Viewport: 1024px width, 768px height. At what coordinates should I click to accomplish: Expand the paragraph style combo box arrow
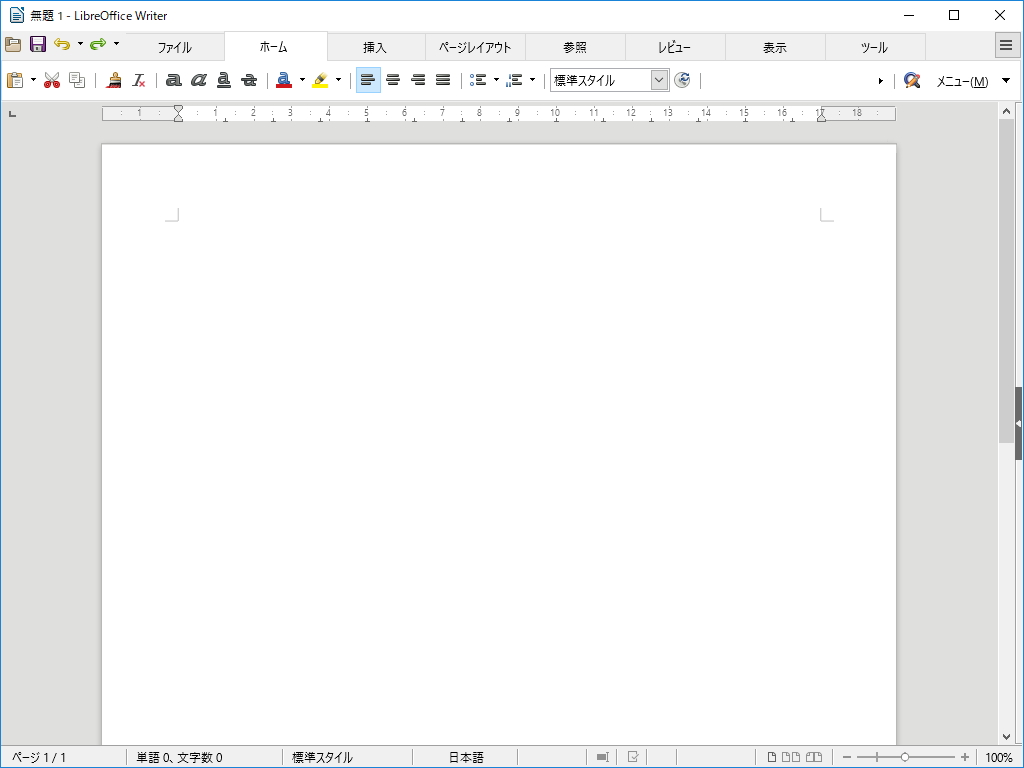(x=660, y=80)
